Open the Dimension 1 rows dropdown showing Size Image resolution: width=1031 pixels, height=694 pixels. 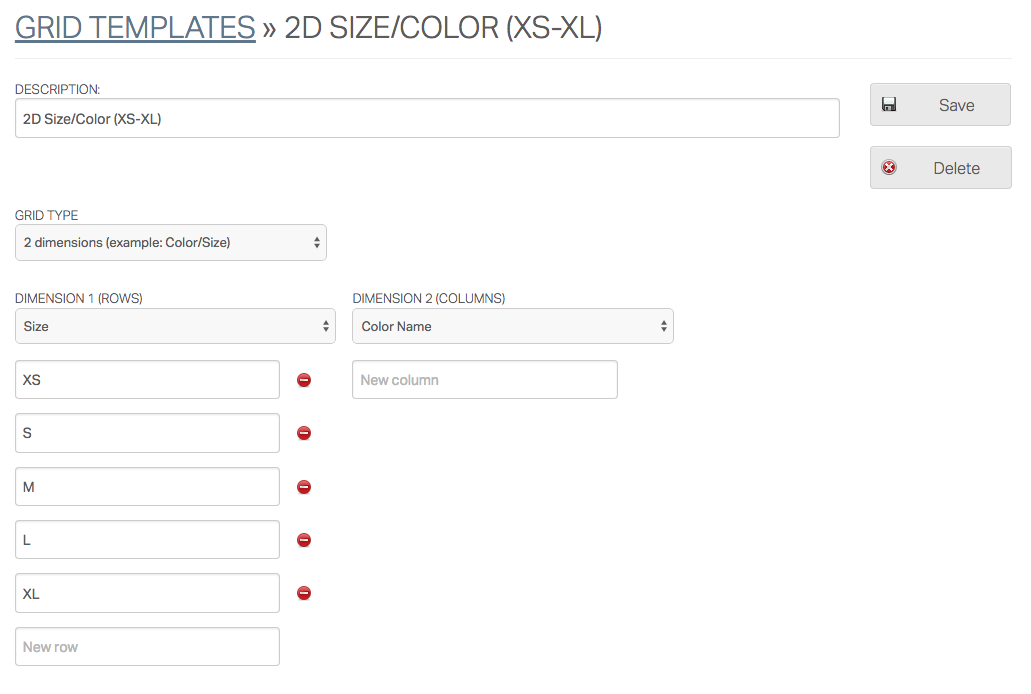(x=175, y=325)
